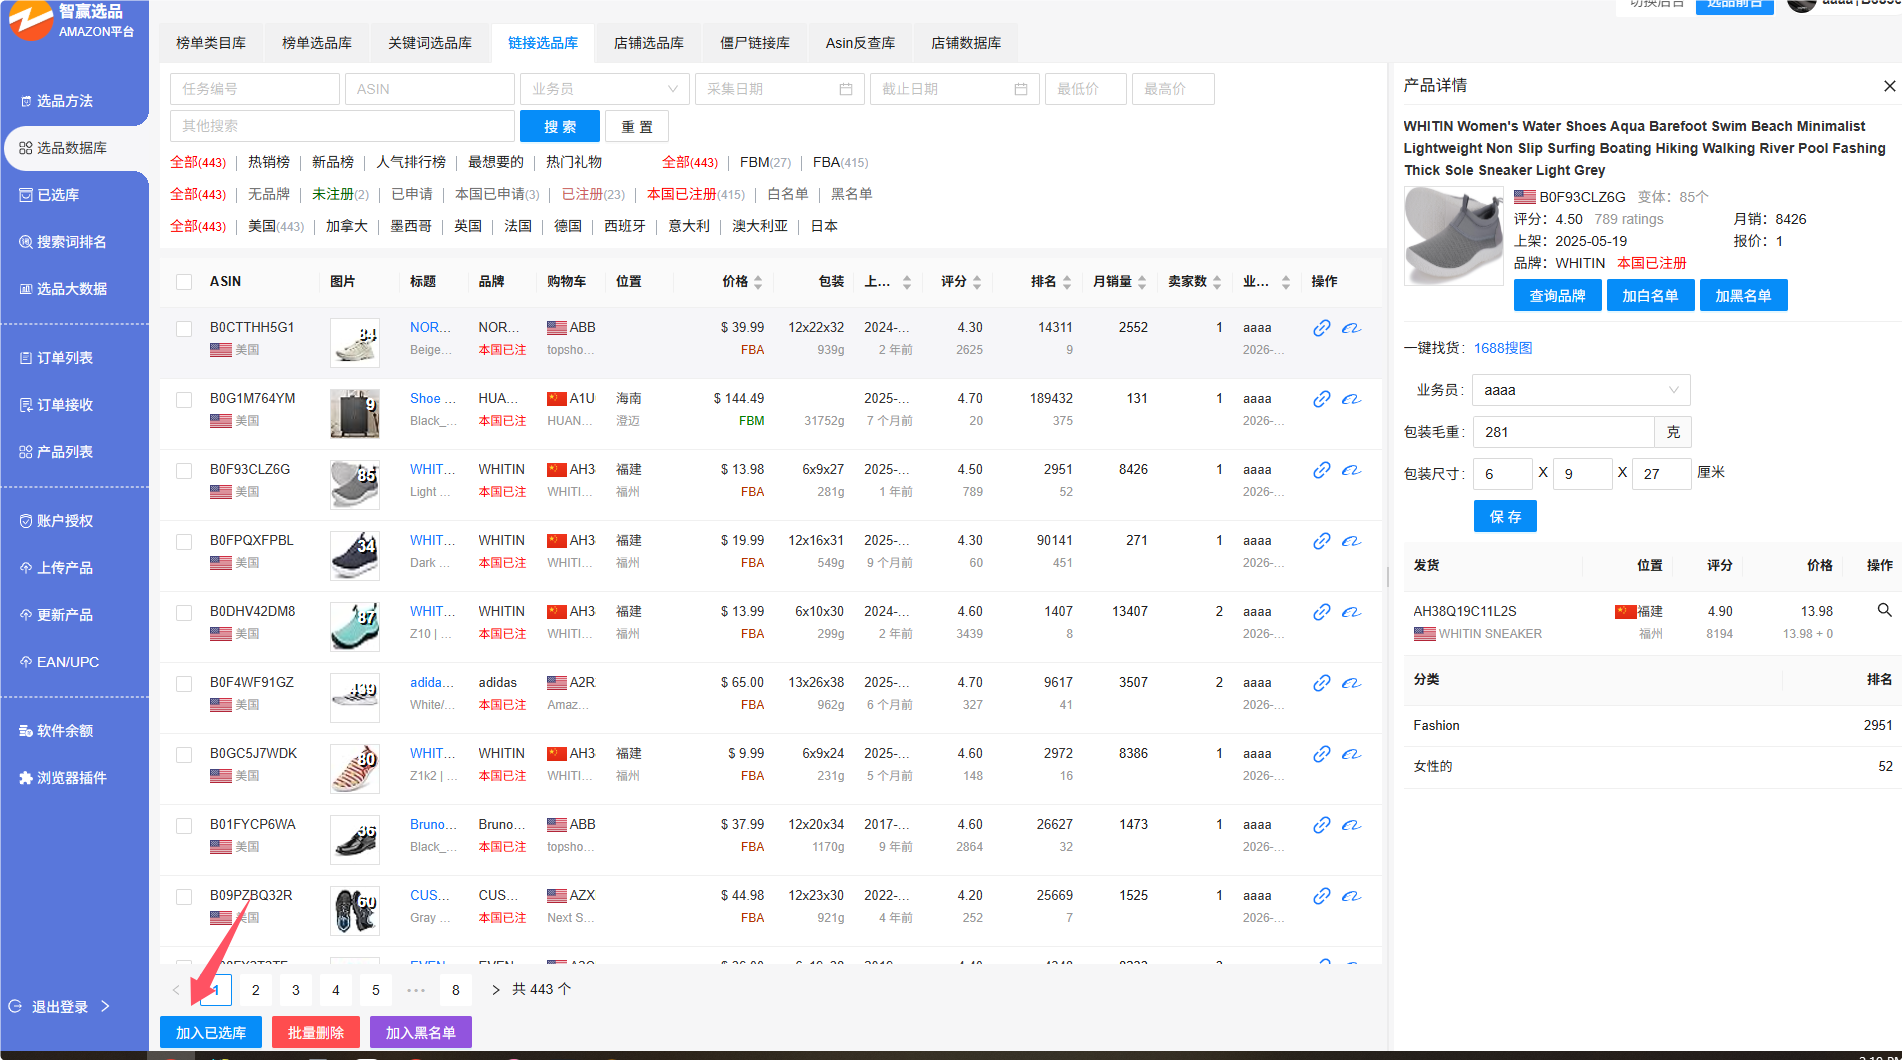Open 1688搜图 link

1503,348
